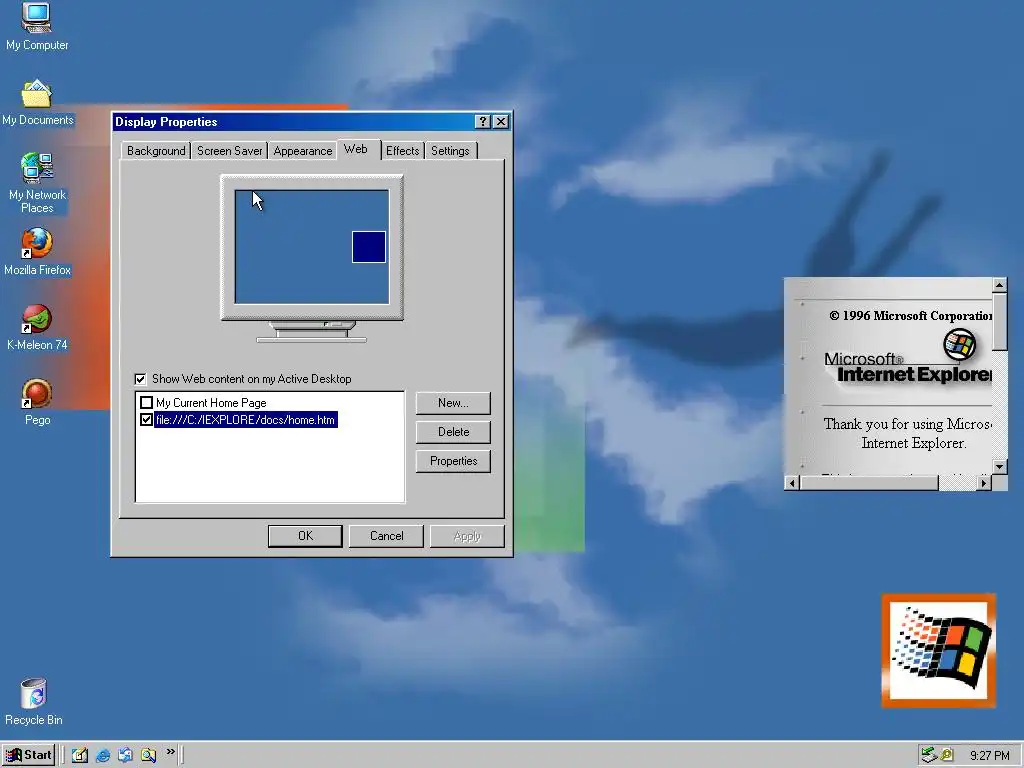The width and height of the screenshot is (1024, 768).
Task: Expand the Quick Launch overflow chevron
Action: (170, 752)
